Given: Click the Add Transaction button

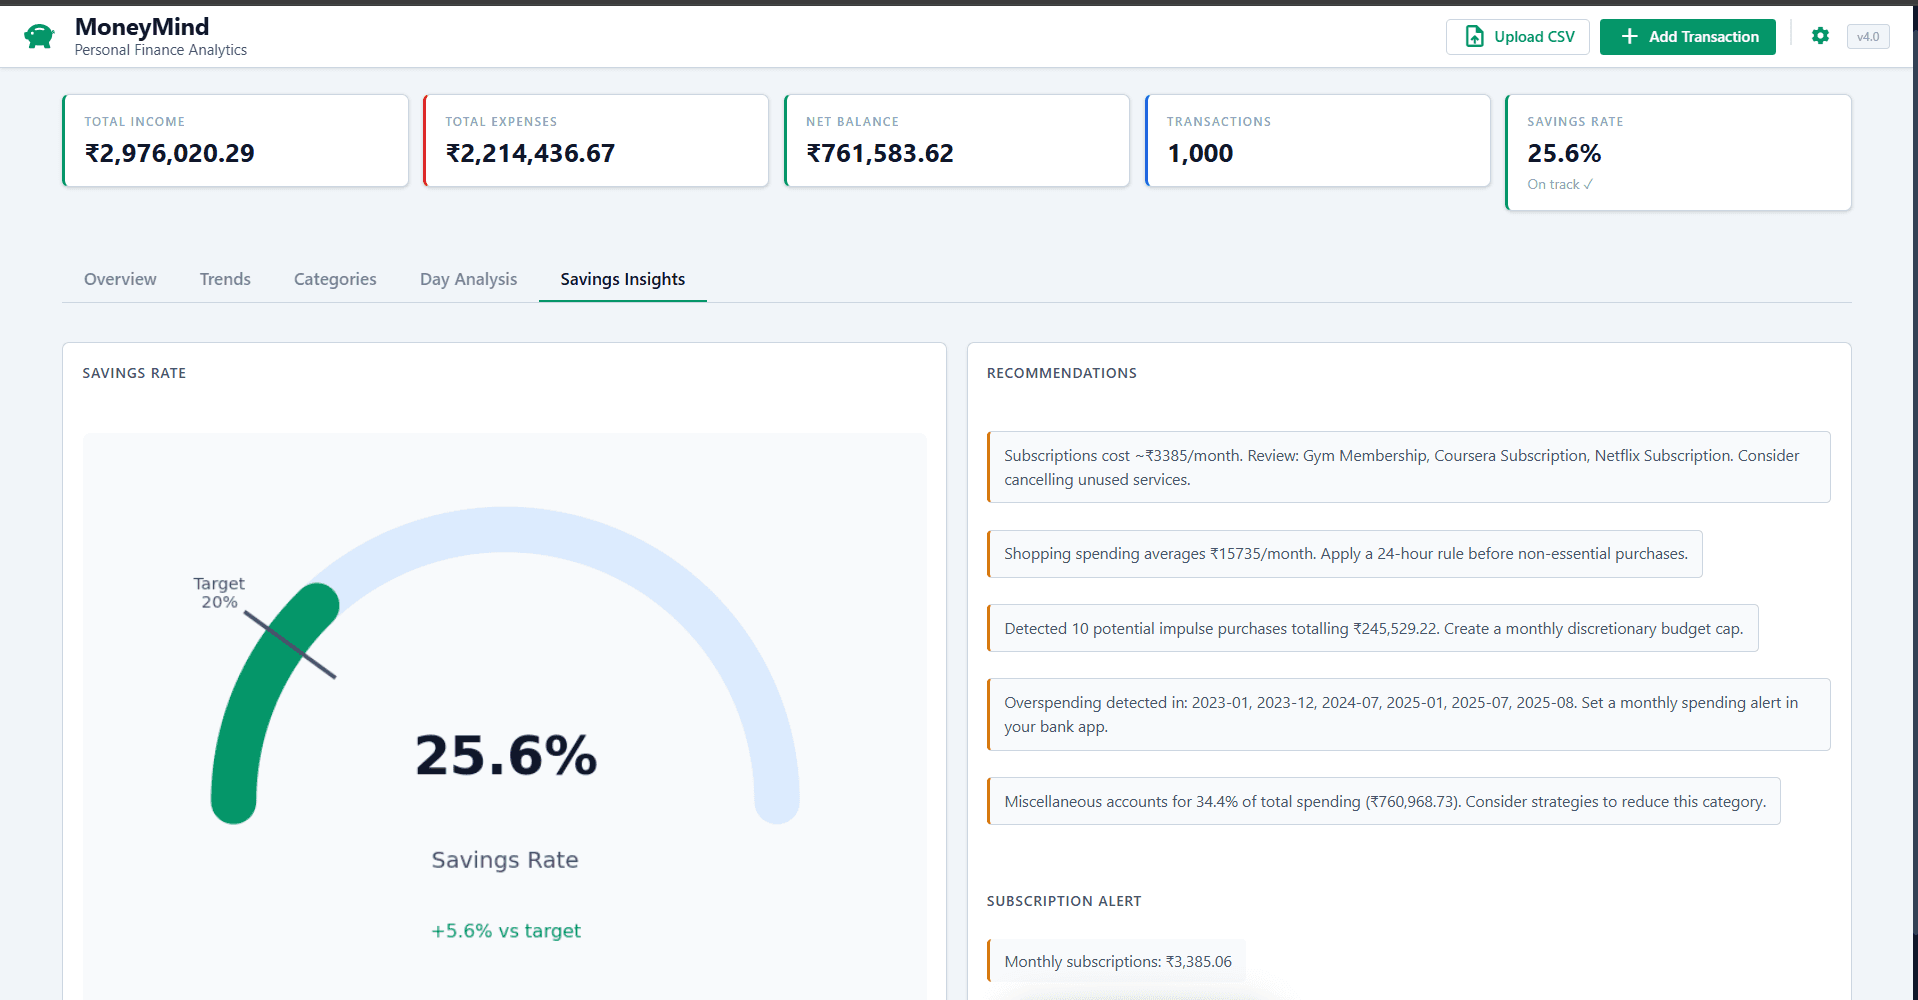Looking at the screenshot, I should pos(1687,37).
